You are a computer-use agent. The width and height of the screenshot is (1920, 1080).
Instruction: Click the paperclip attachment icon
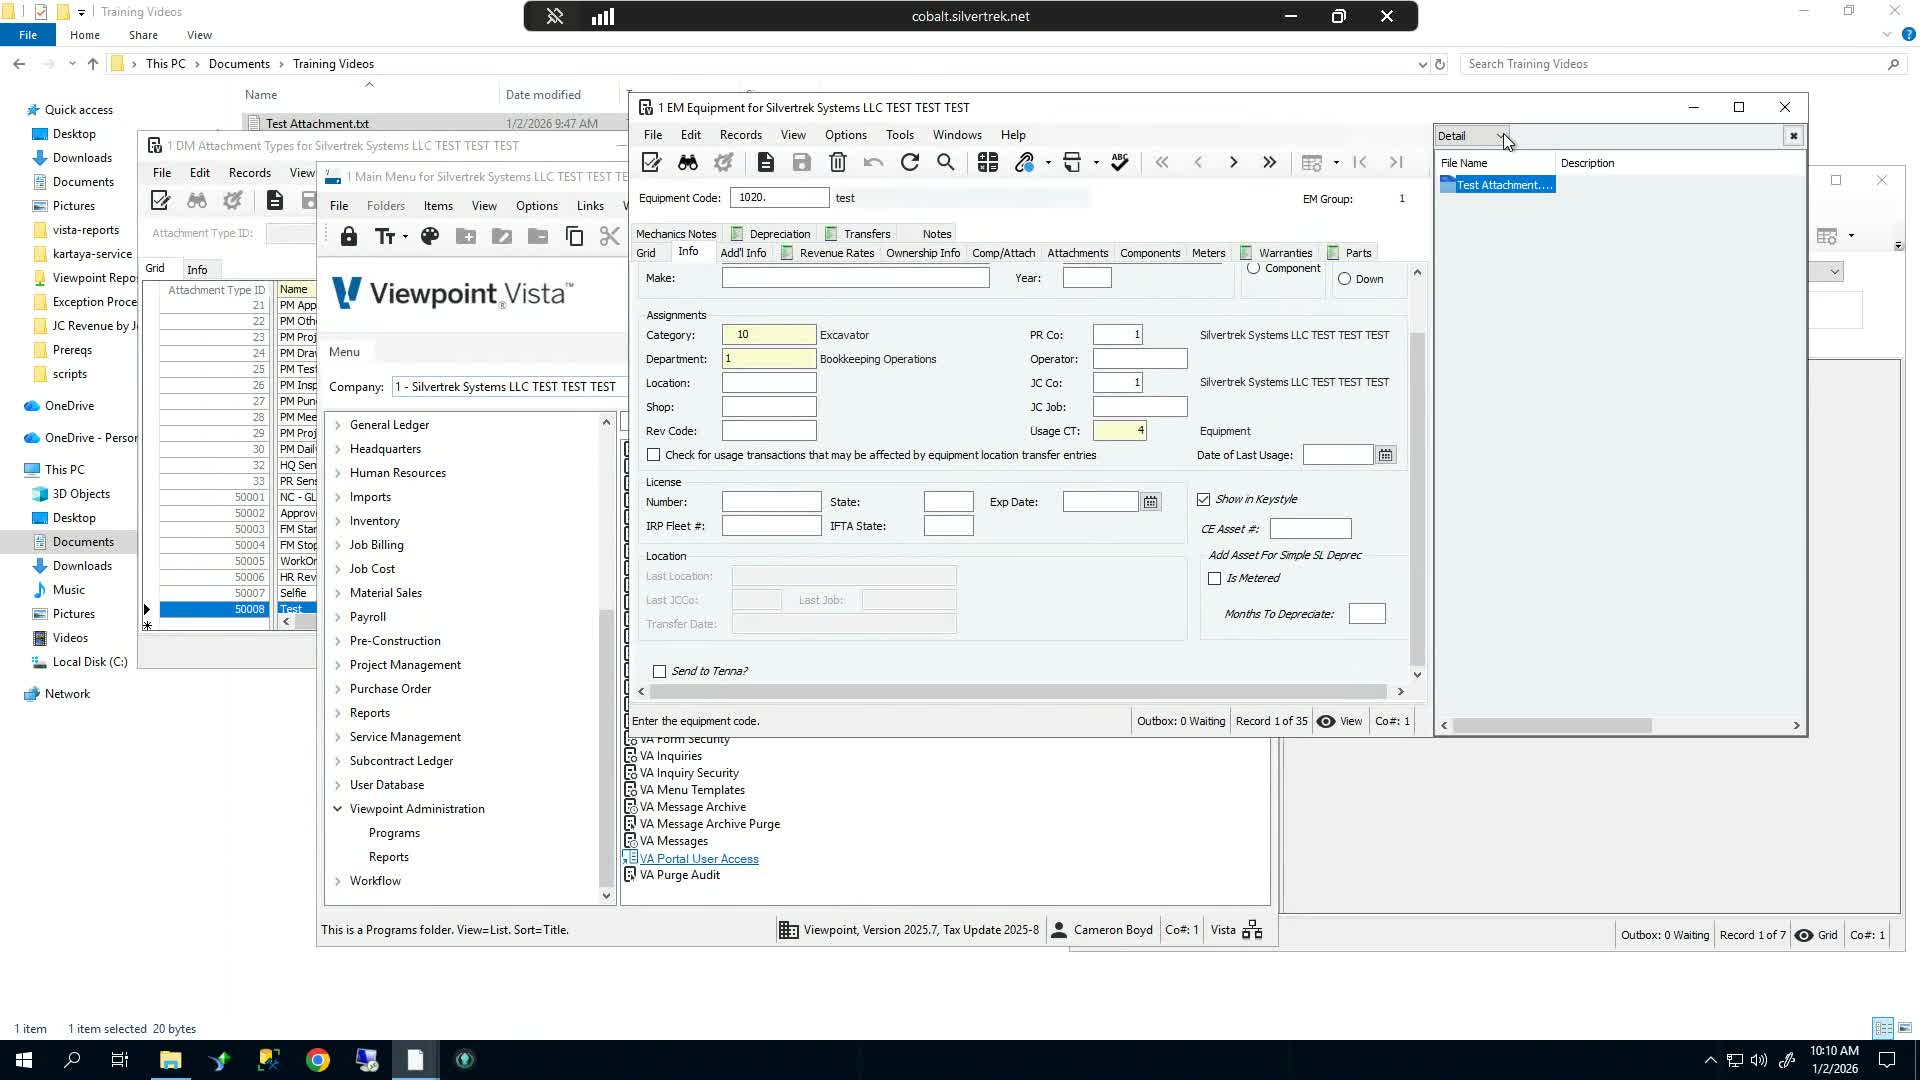tap(1024, 163)
